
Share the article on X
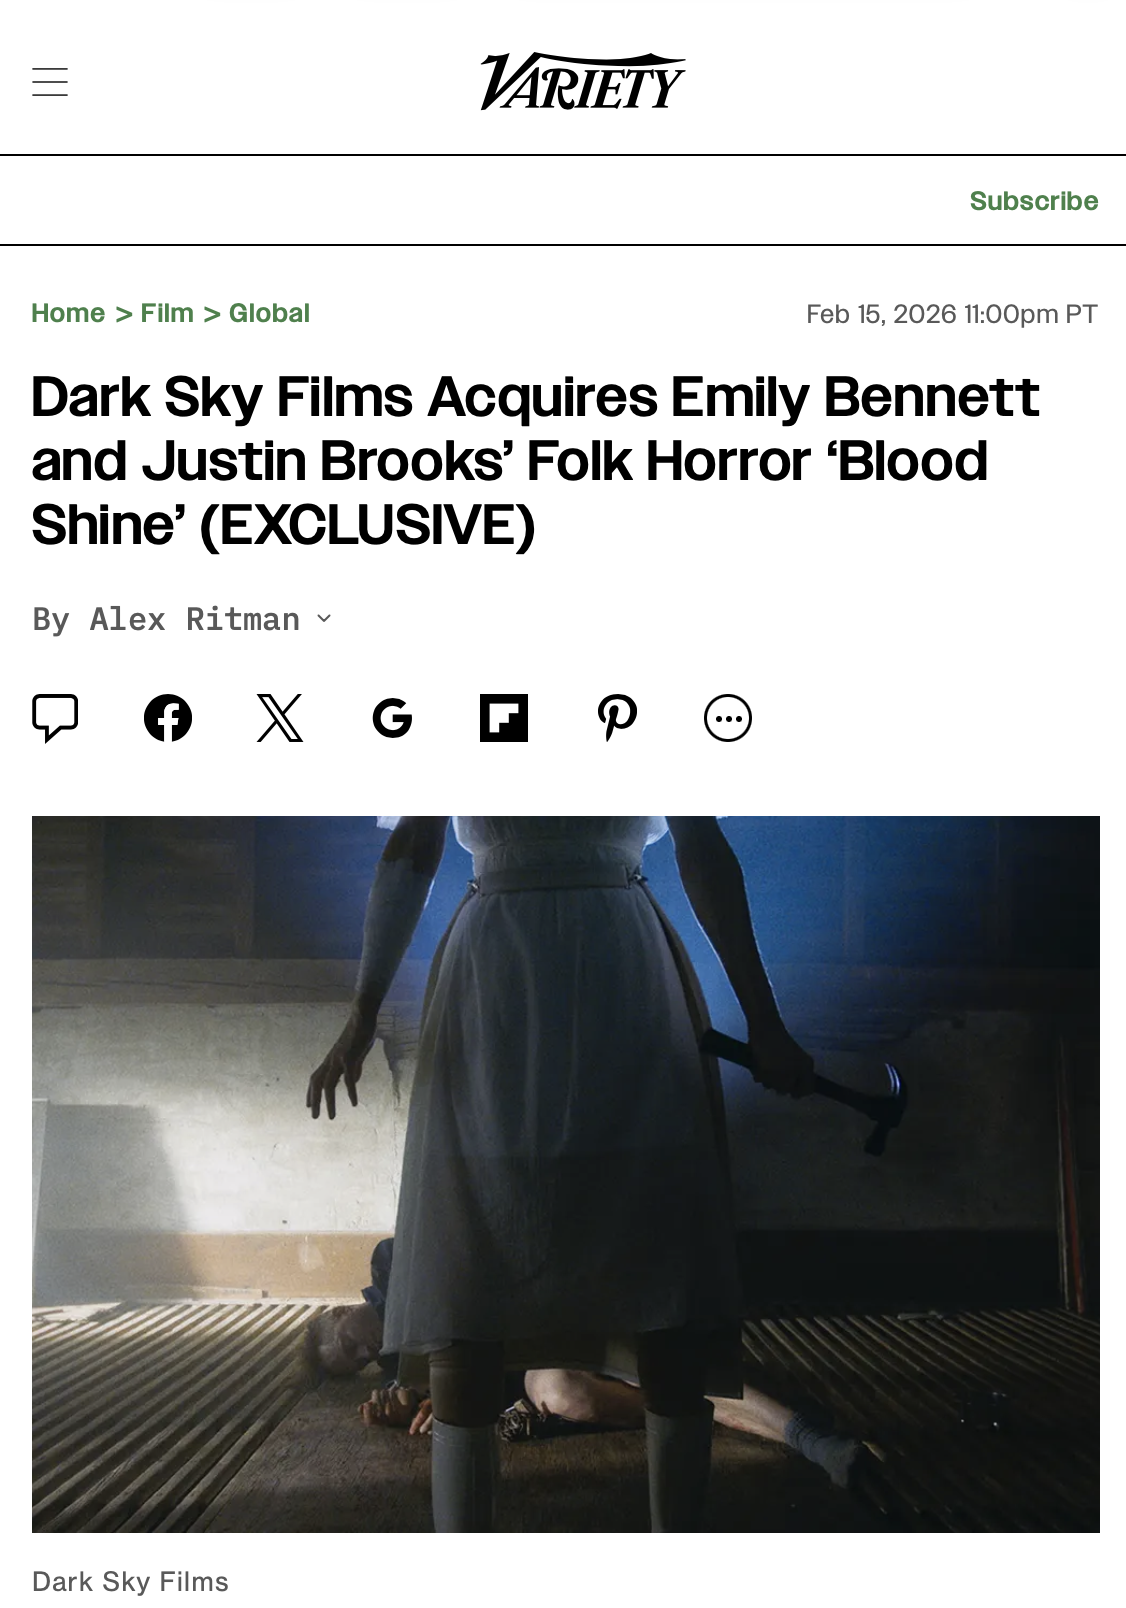[280, 718]
